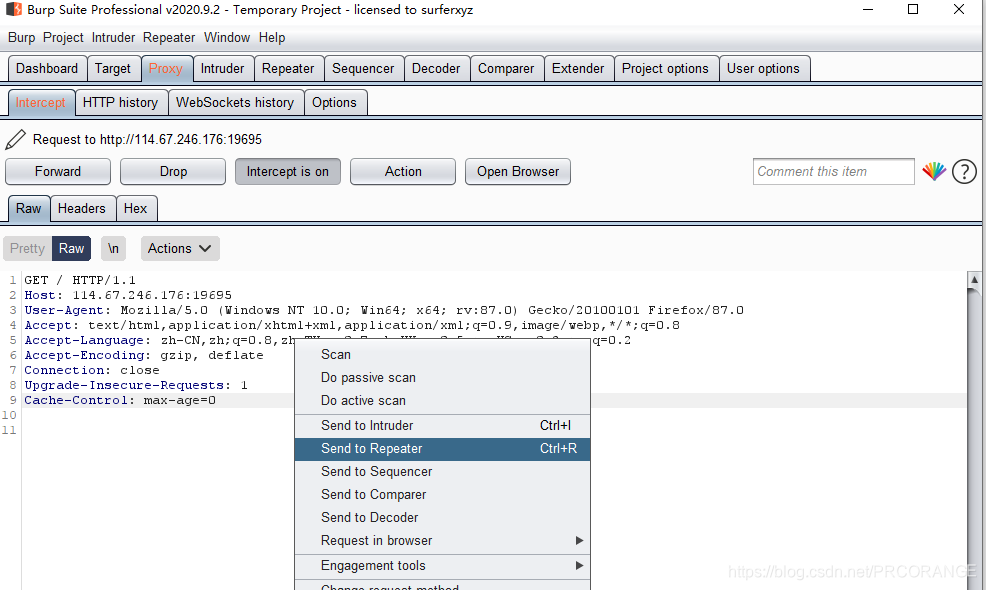Select Send to Sequencer menu entry
This screenshot has height=590, width=986.
click(x=442, y=472)
